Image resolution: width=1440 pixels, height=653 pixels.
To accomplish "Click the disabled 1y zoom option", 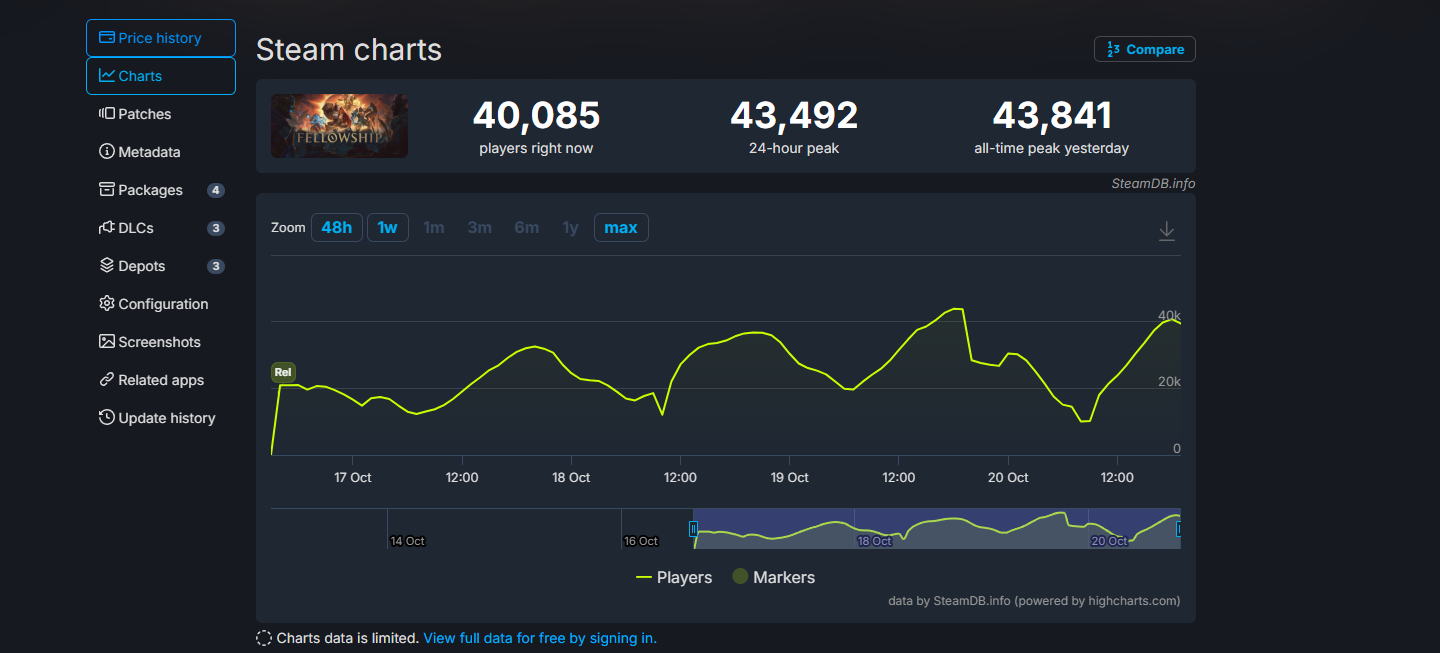I will pyautogui.click(x=571, y=228).
